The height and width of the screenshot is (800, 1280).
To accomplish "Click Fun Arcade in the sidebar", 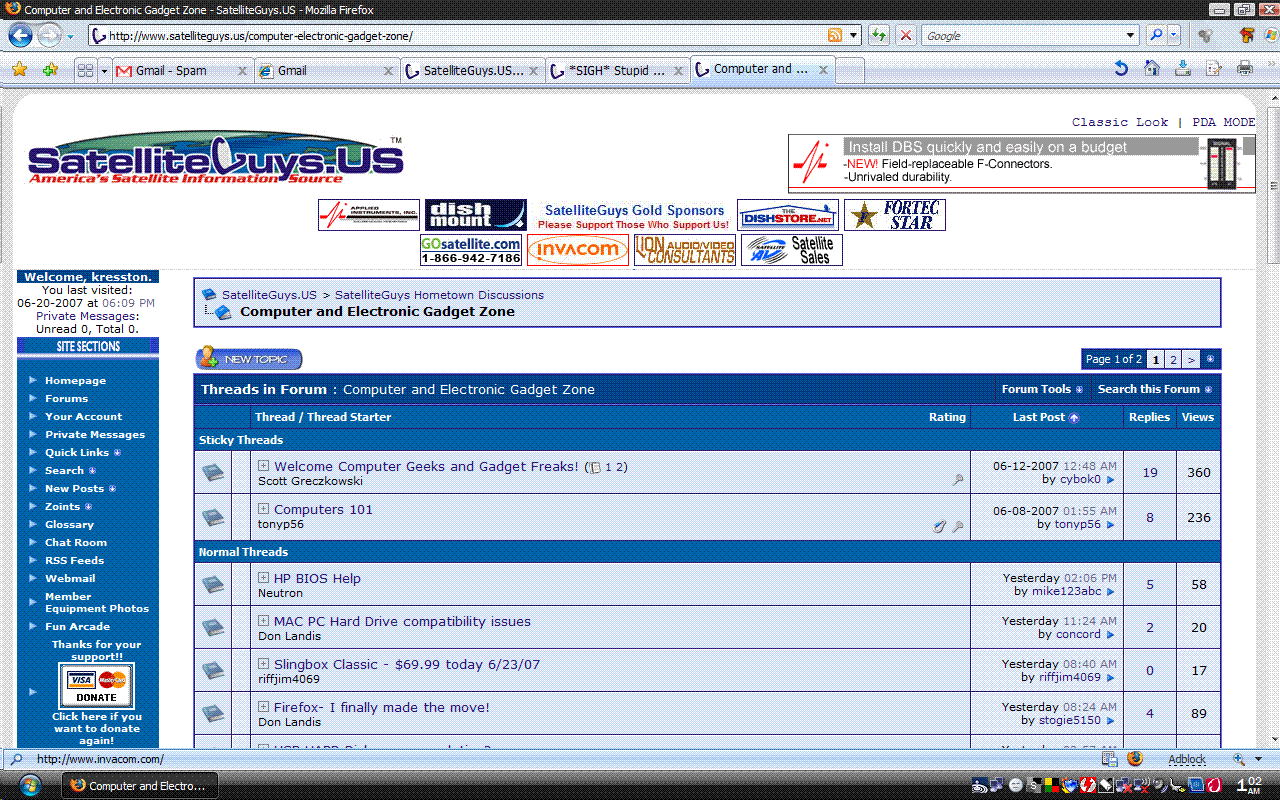I will point(77,626).
